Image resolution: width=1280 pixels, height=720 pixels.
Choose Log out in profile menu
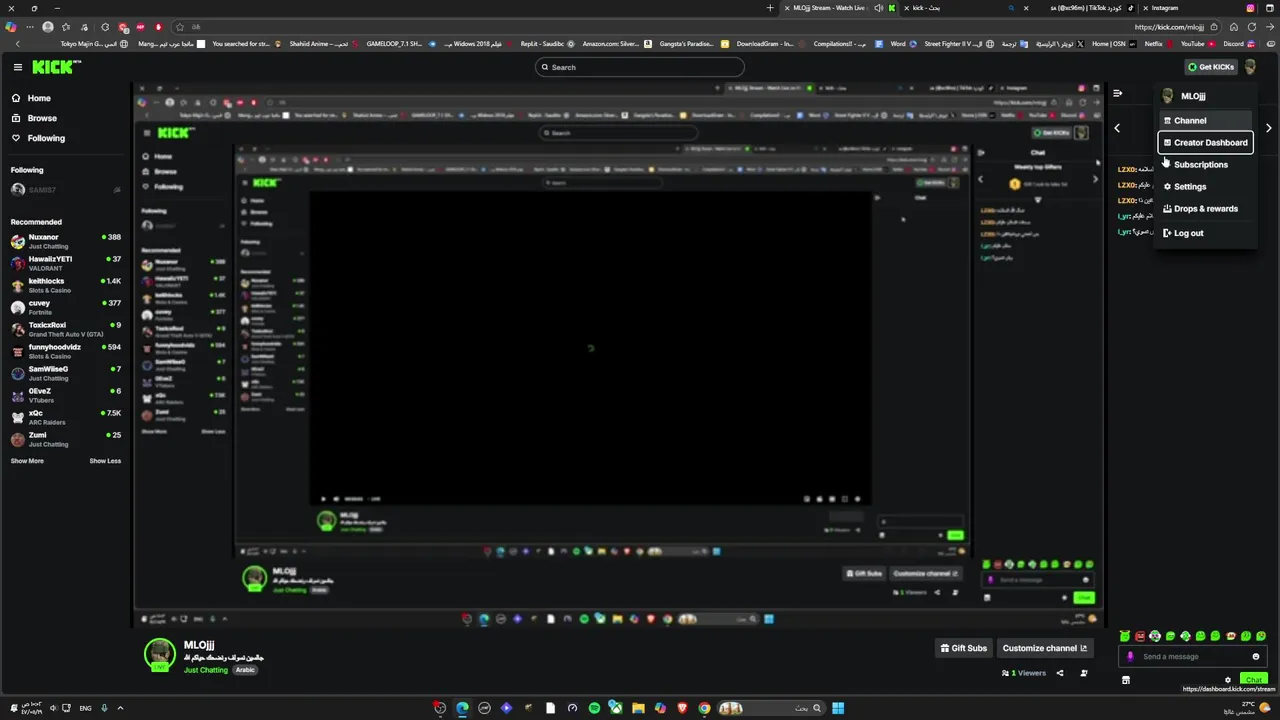point(1206,233)
